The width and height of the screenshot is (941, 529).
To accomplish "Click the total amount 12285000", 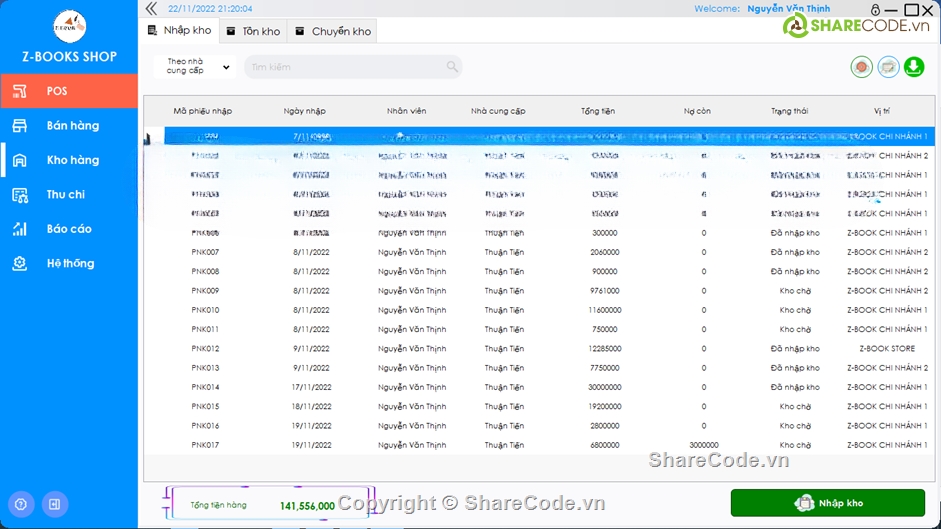I will [x=604, y=348].
